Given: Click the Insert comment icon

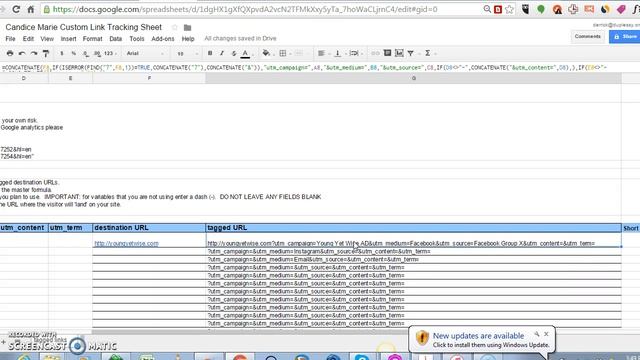Looking at the screenshot, I should coord(387,53).
